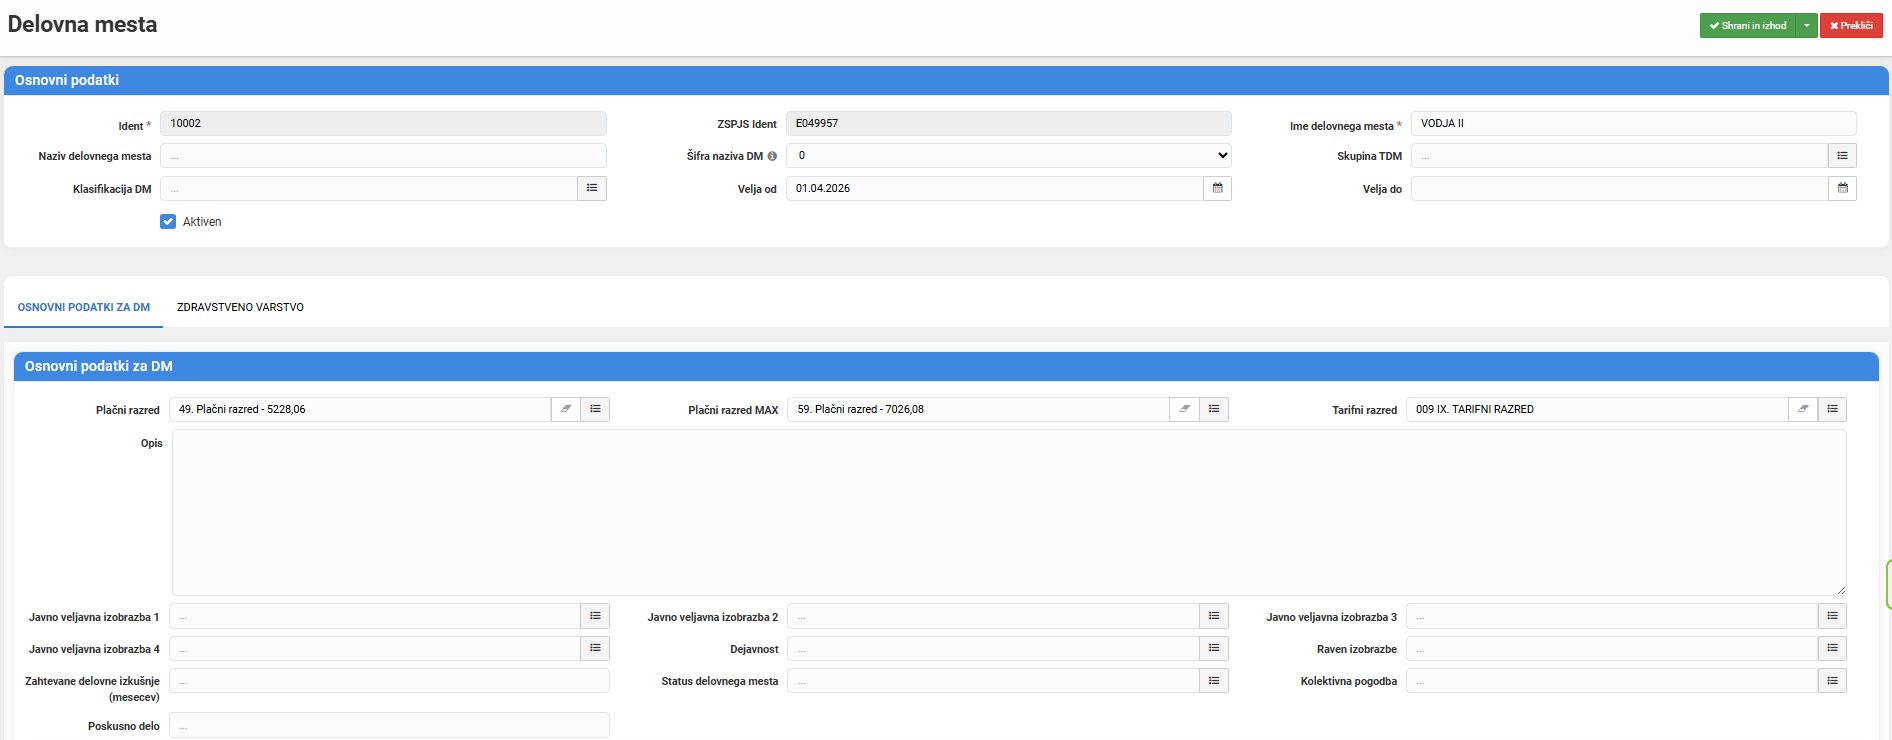This screenshot has width=1892, height=740.
Task: Click the red Prekliči button
Action: 1851,26
